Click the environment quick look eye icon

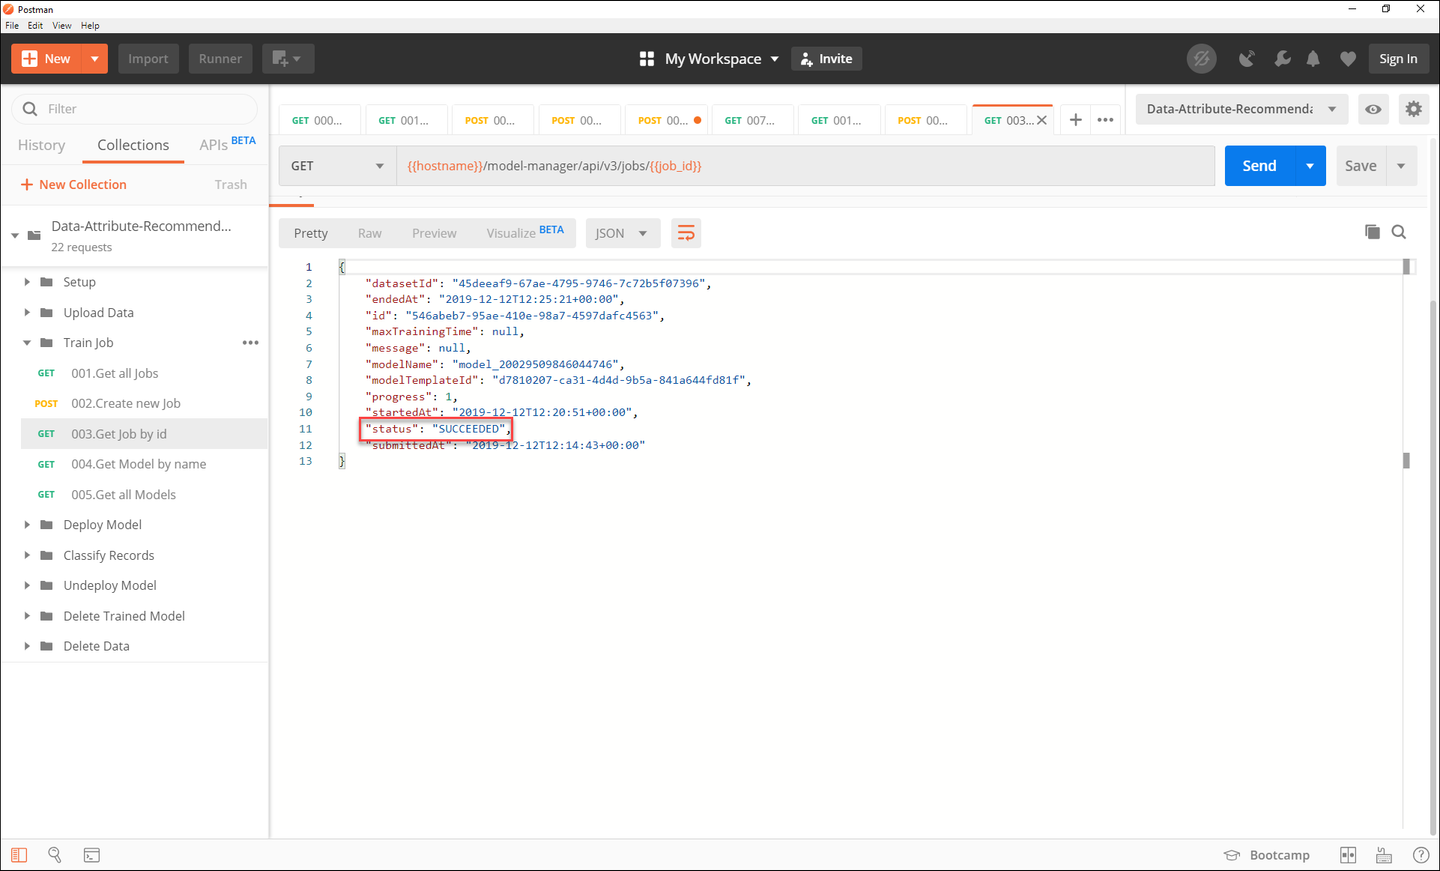click(1373, 109)
